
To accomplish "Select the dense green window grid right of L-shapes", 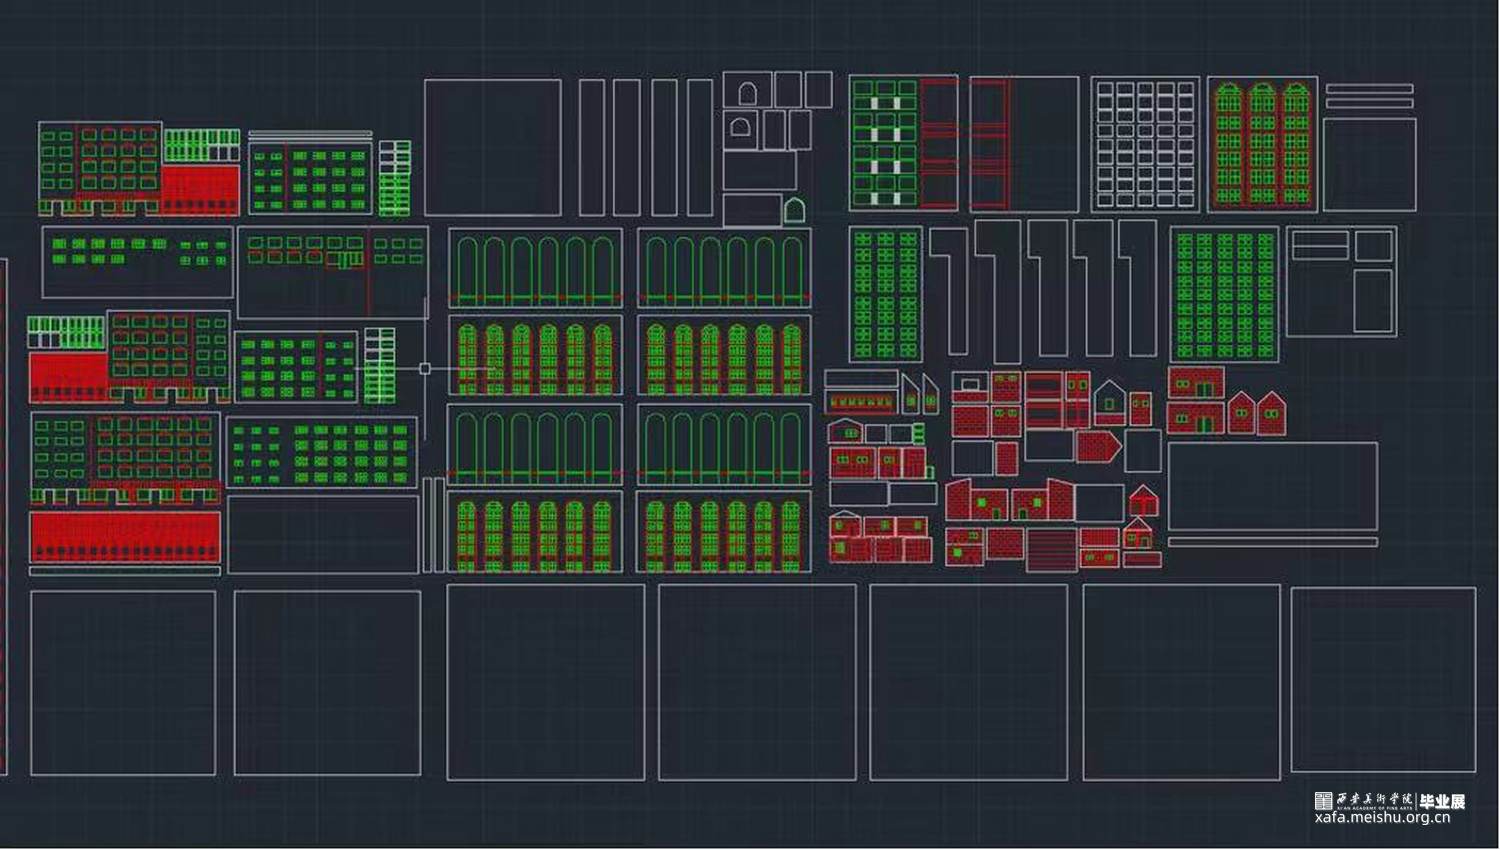I will coord(1224,295).
